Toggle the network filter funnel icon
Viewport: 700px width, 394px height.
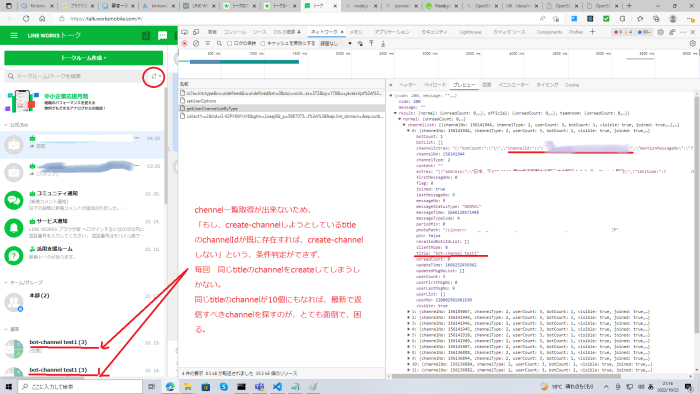tap(208, 43)
